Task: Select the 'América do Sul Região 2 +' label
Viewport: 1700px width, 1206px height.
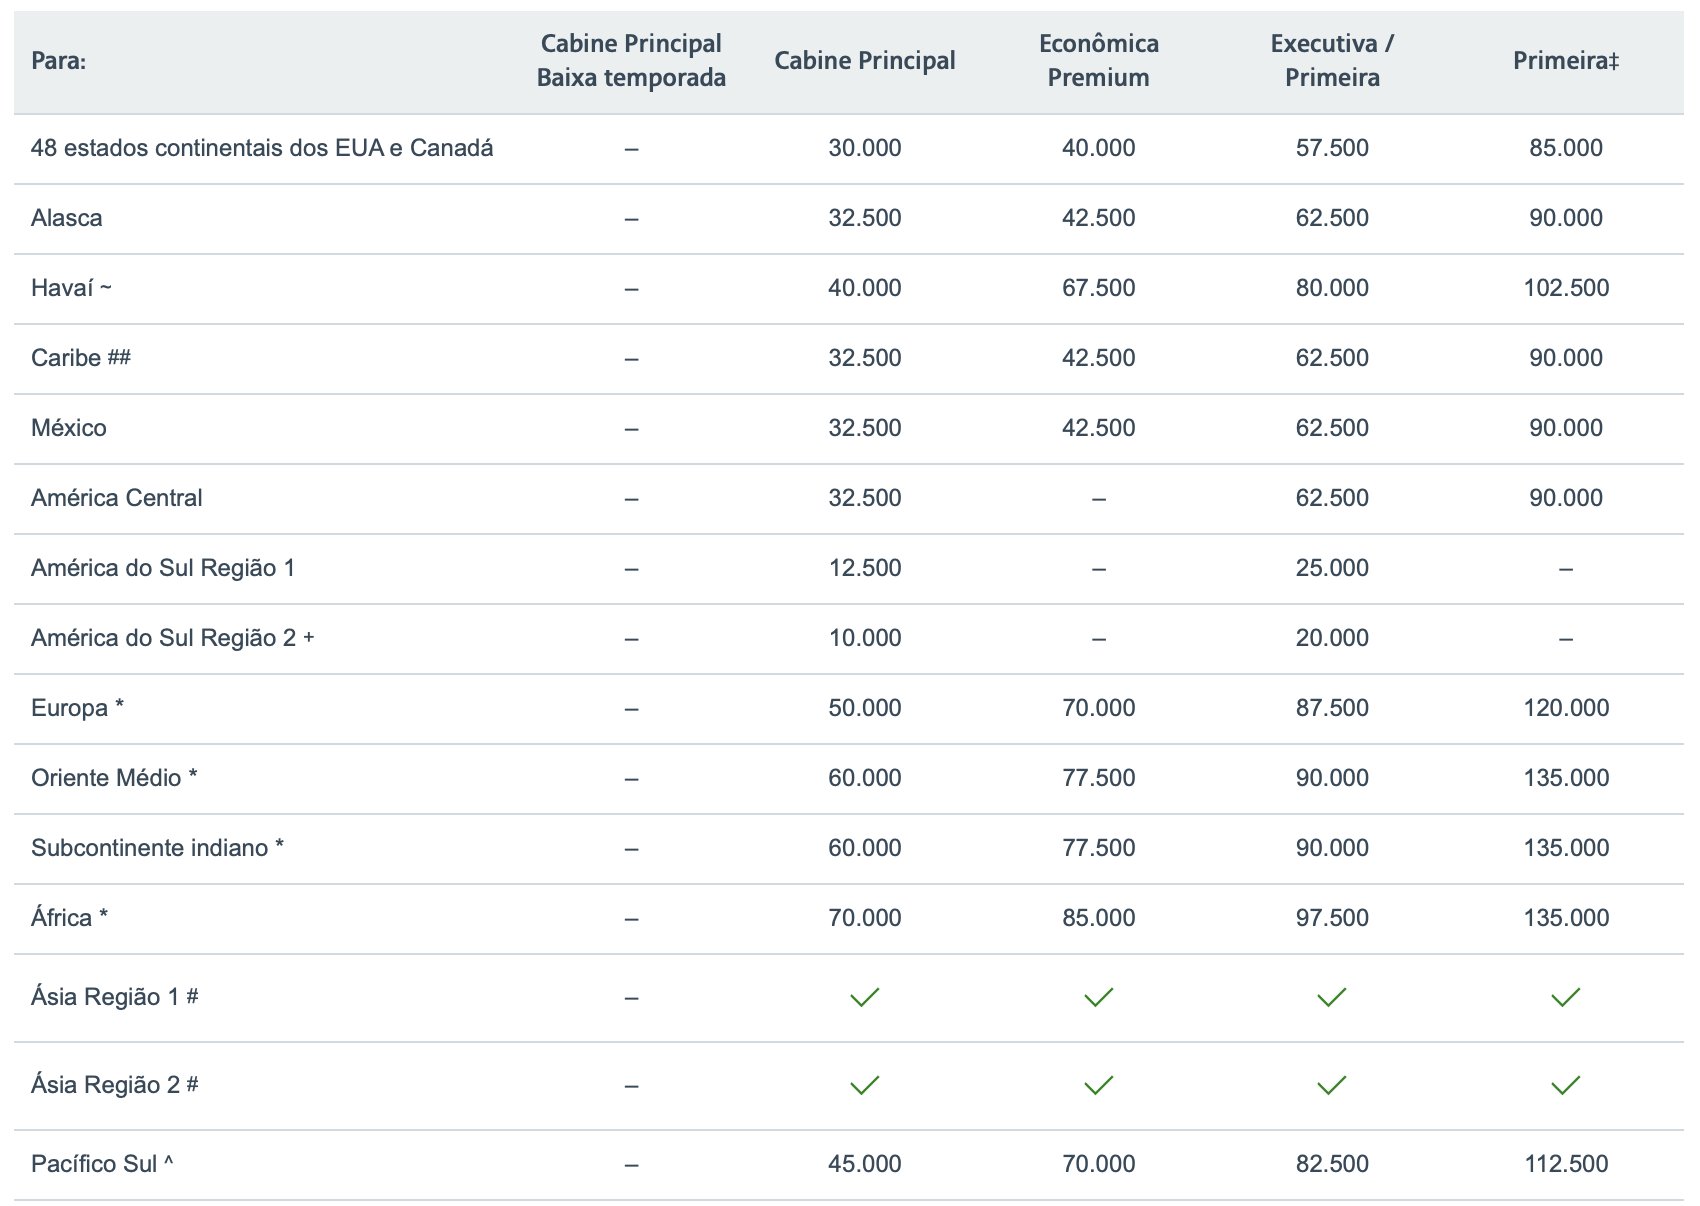Action: click(172, 638)
